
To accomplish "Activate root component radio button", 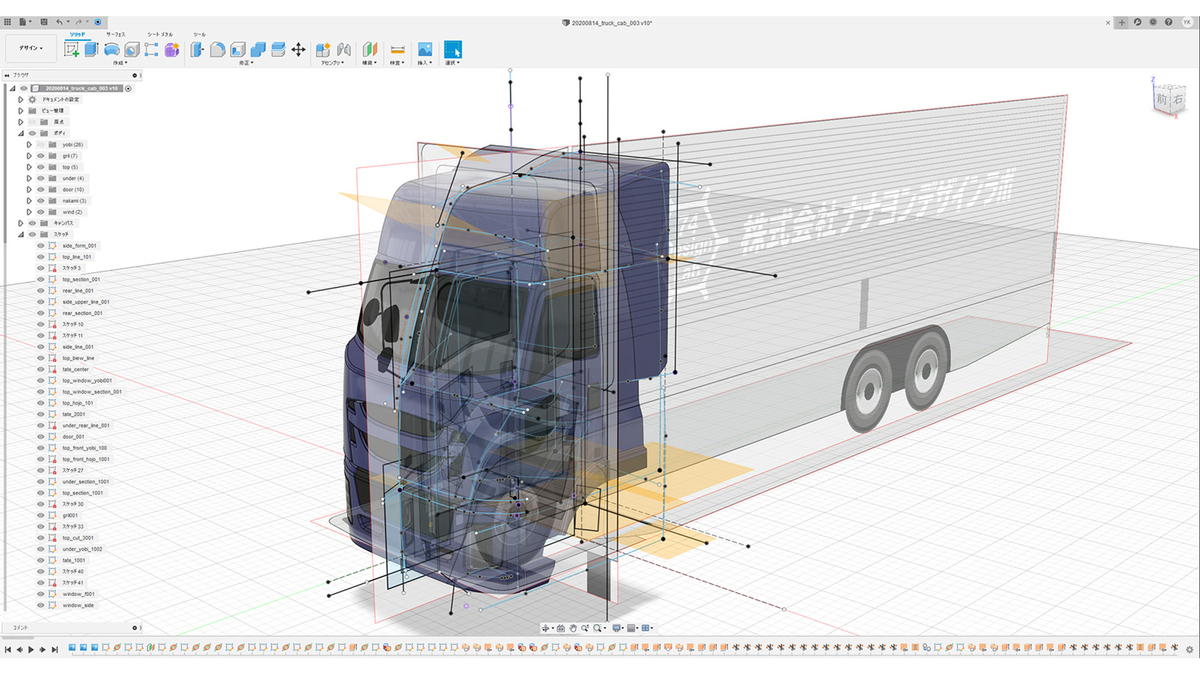I will [x=128, y=88].
